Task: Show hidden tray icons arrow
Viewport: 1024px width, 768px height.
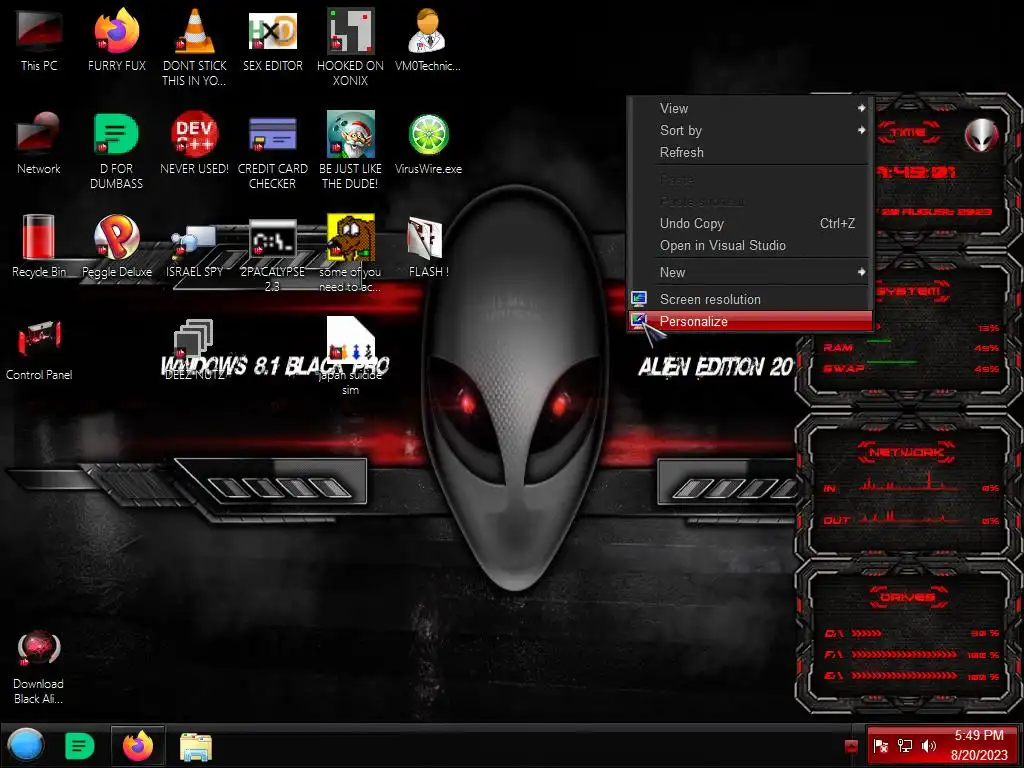Action: click(851, 746)
